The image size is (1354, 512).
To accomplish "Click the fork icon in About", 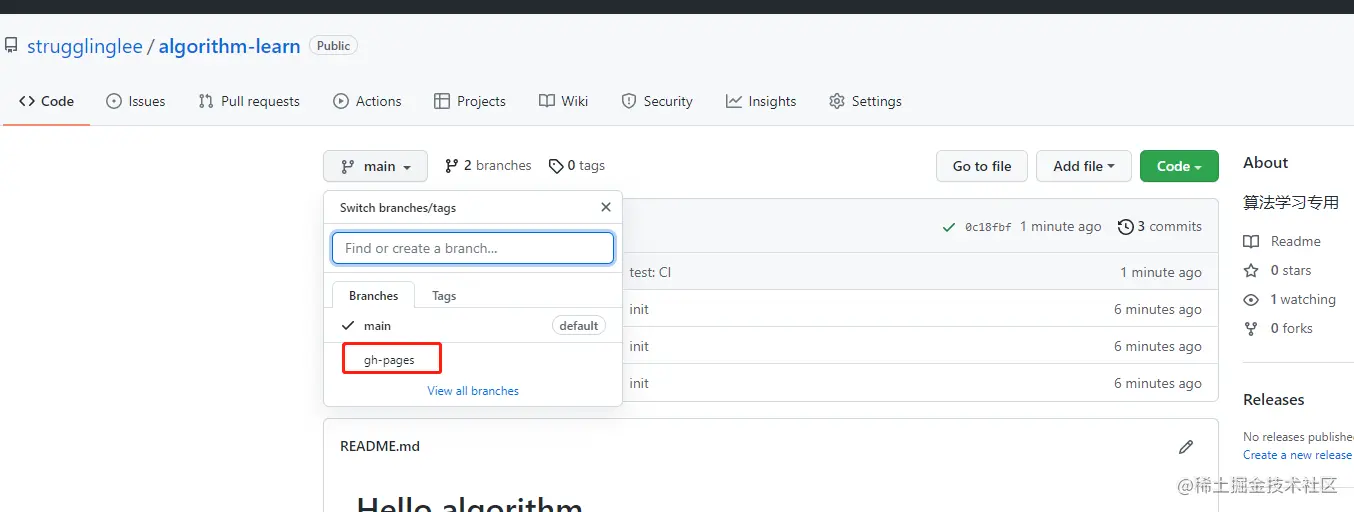I will [1251, 328].
